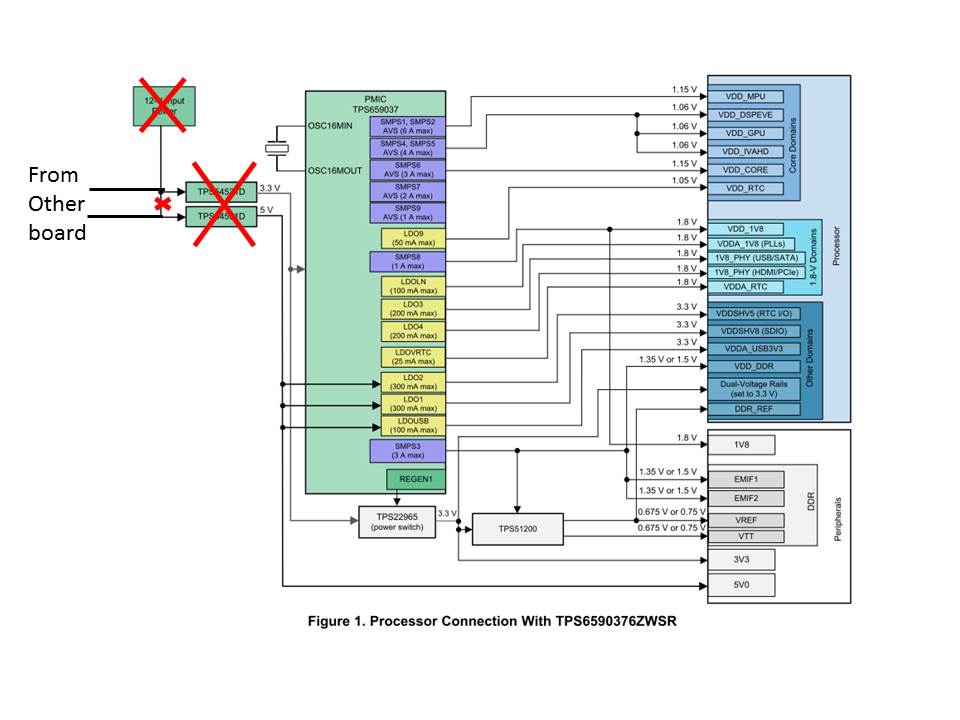This screenshot has width=960, height=720.
Task: Click the LDO9 (50 mA max) block
Action: (413, 238)
